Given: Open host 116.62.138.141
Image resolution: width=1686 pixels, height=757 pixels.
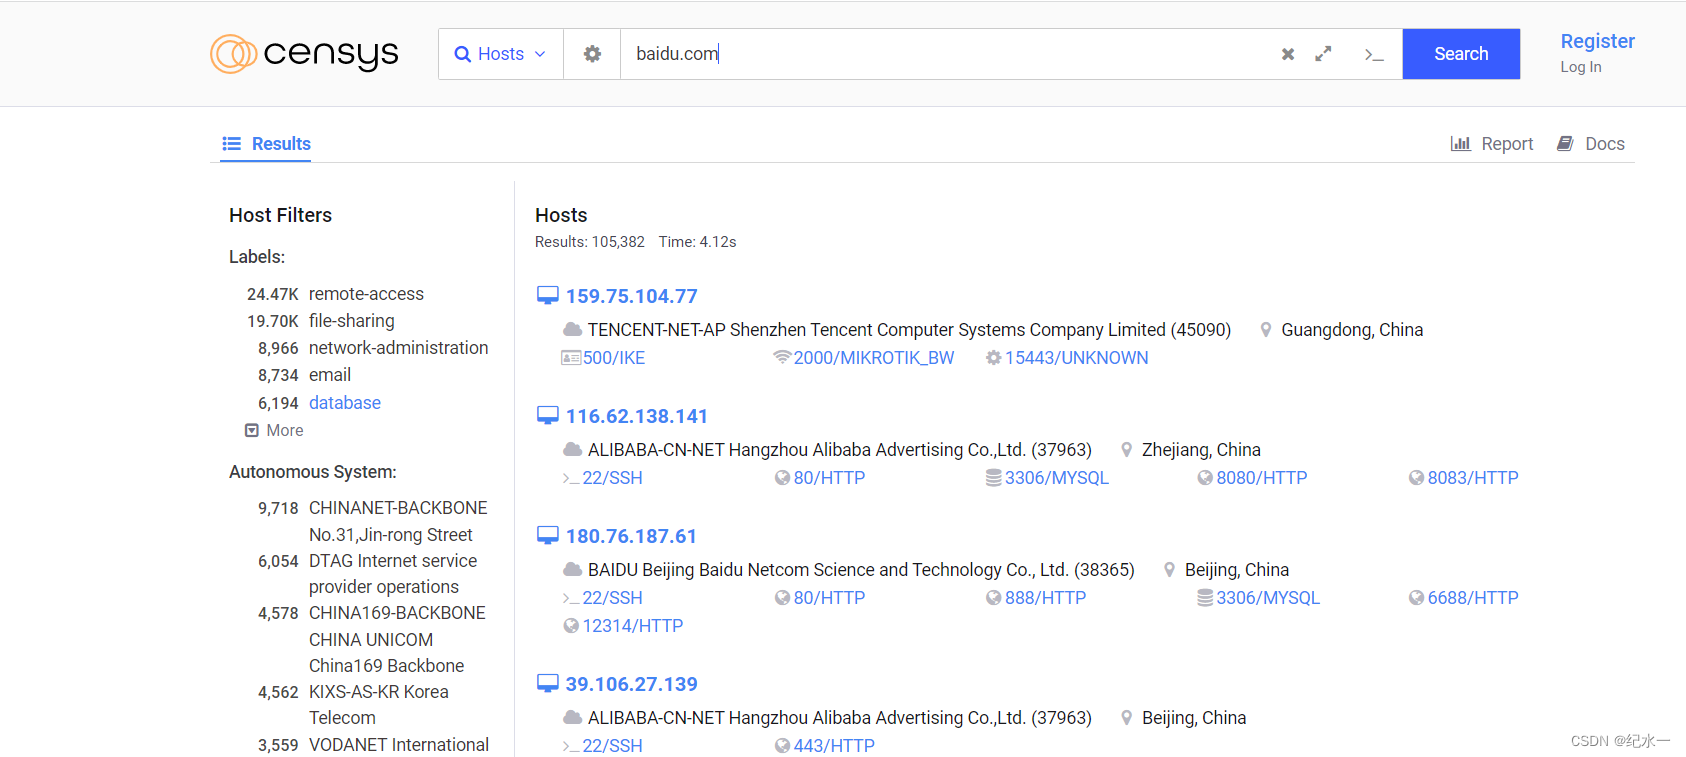Looking at the screenshot, I should 636,416.
